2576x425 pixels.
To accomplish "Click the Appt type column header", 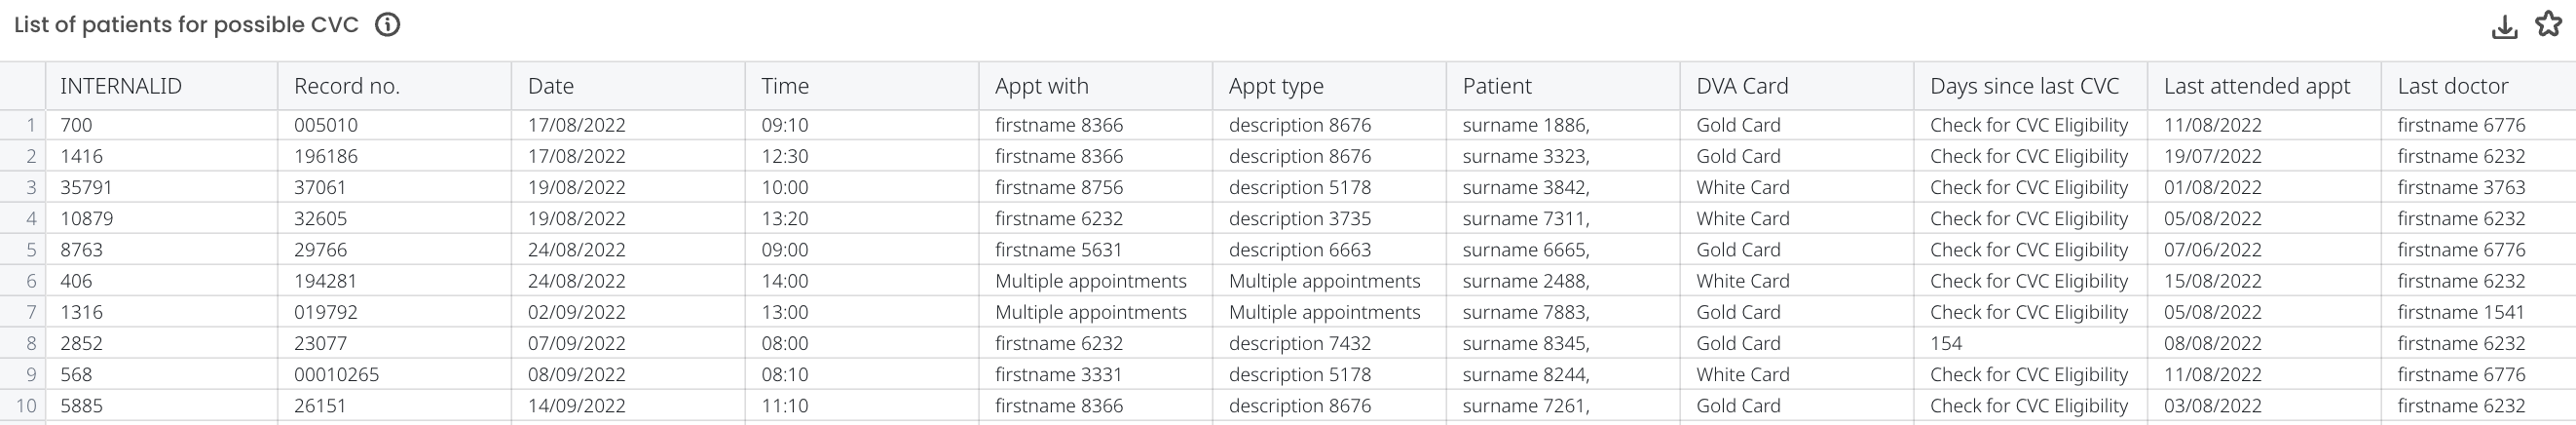I will coord(1276,86).
